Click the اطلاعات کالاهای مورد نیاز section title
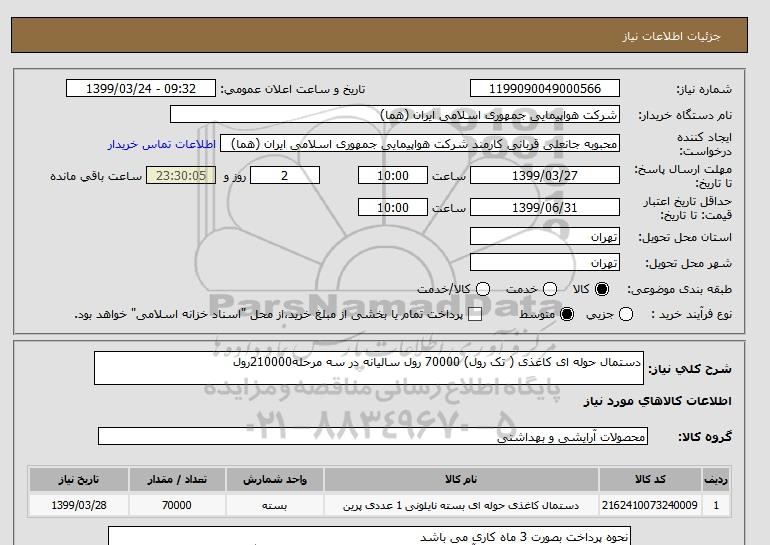 tap(657, 401)
